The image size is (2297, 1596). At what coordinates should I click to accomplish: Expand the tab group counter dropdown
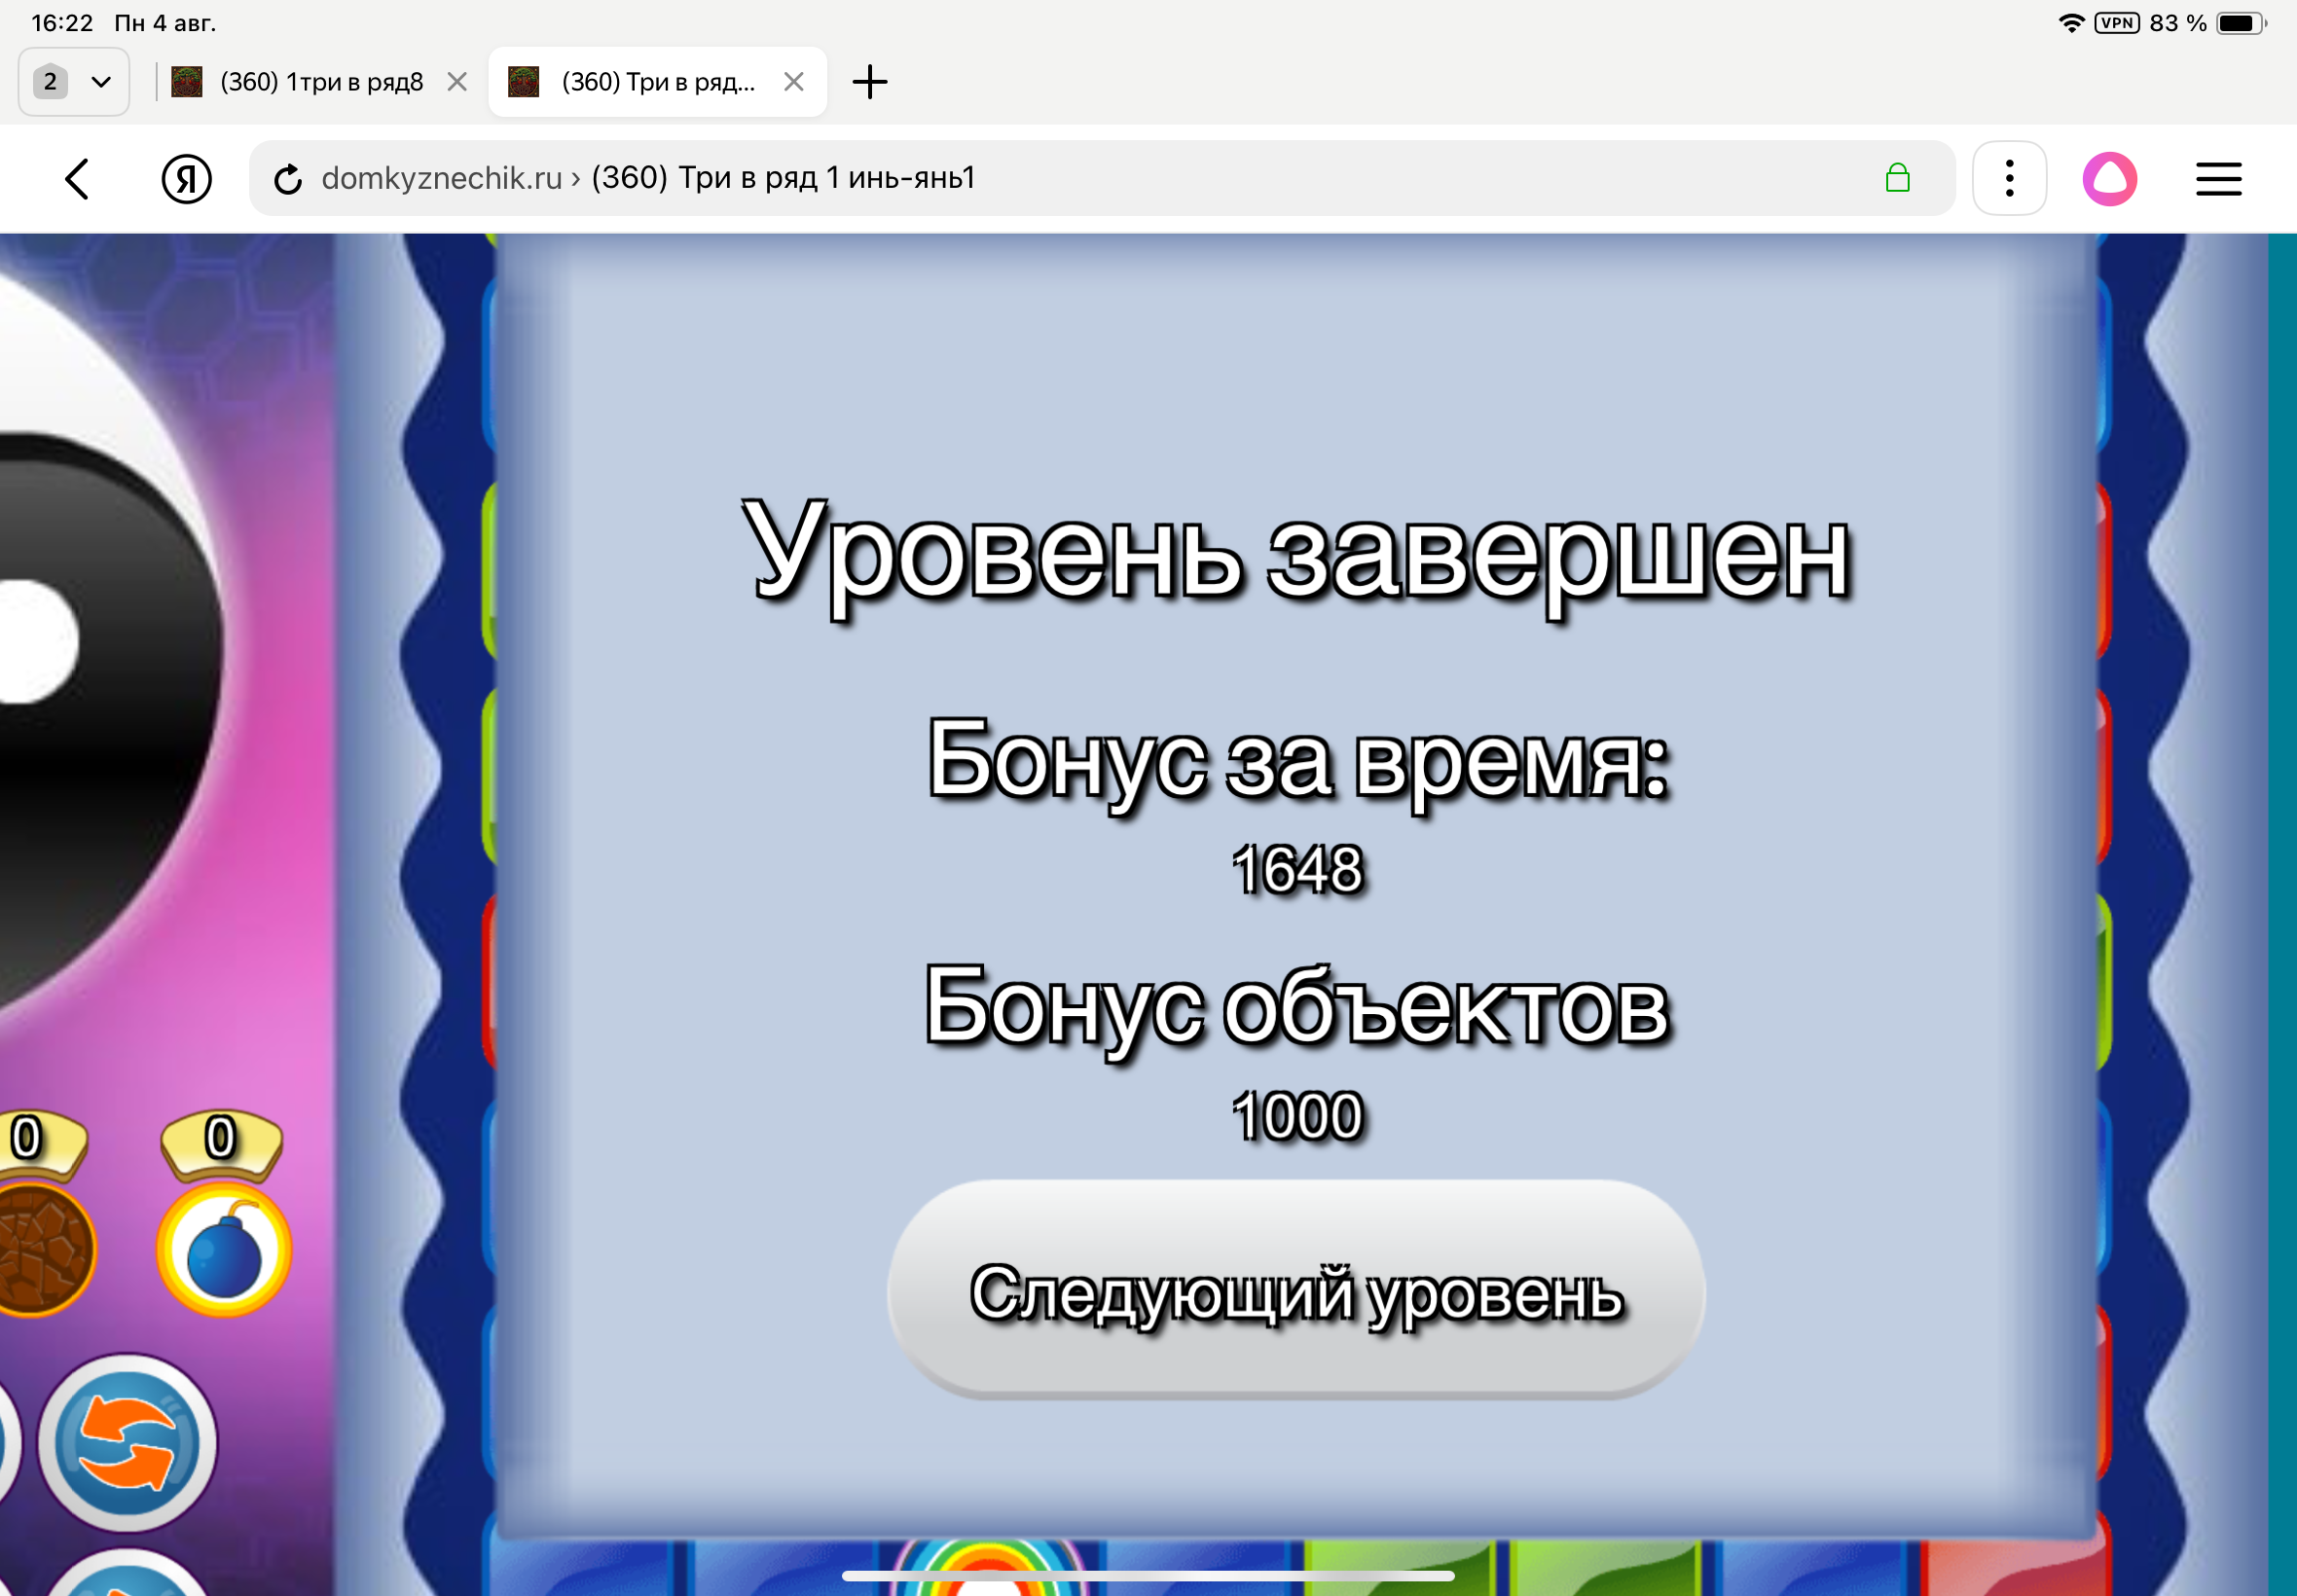(x=74, y=82)
